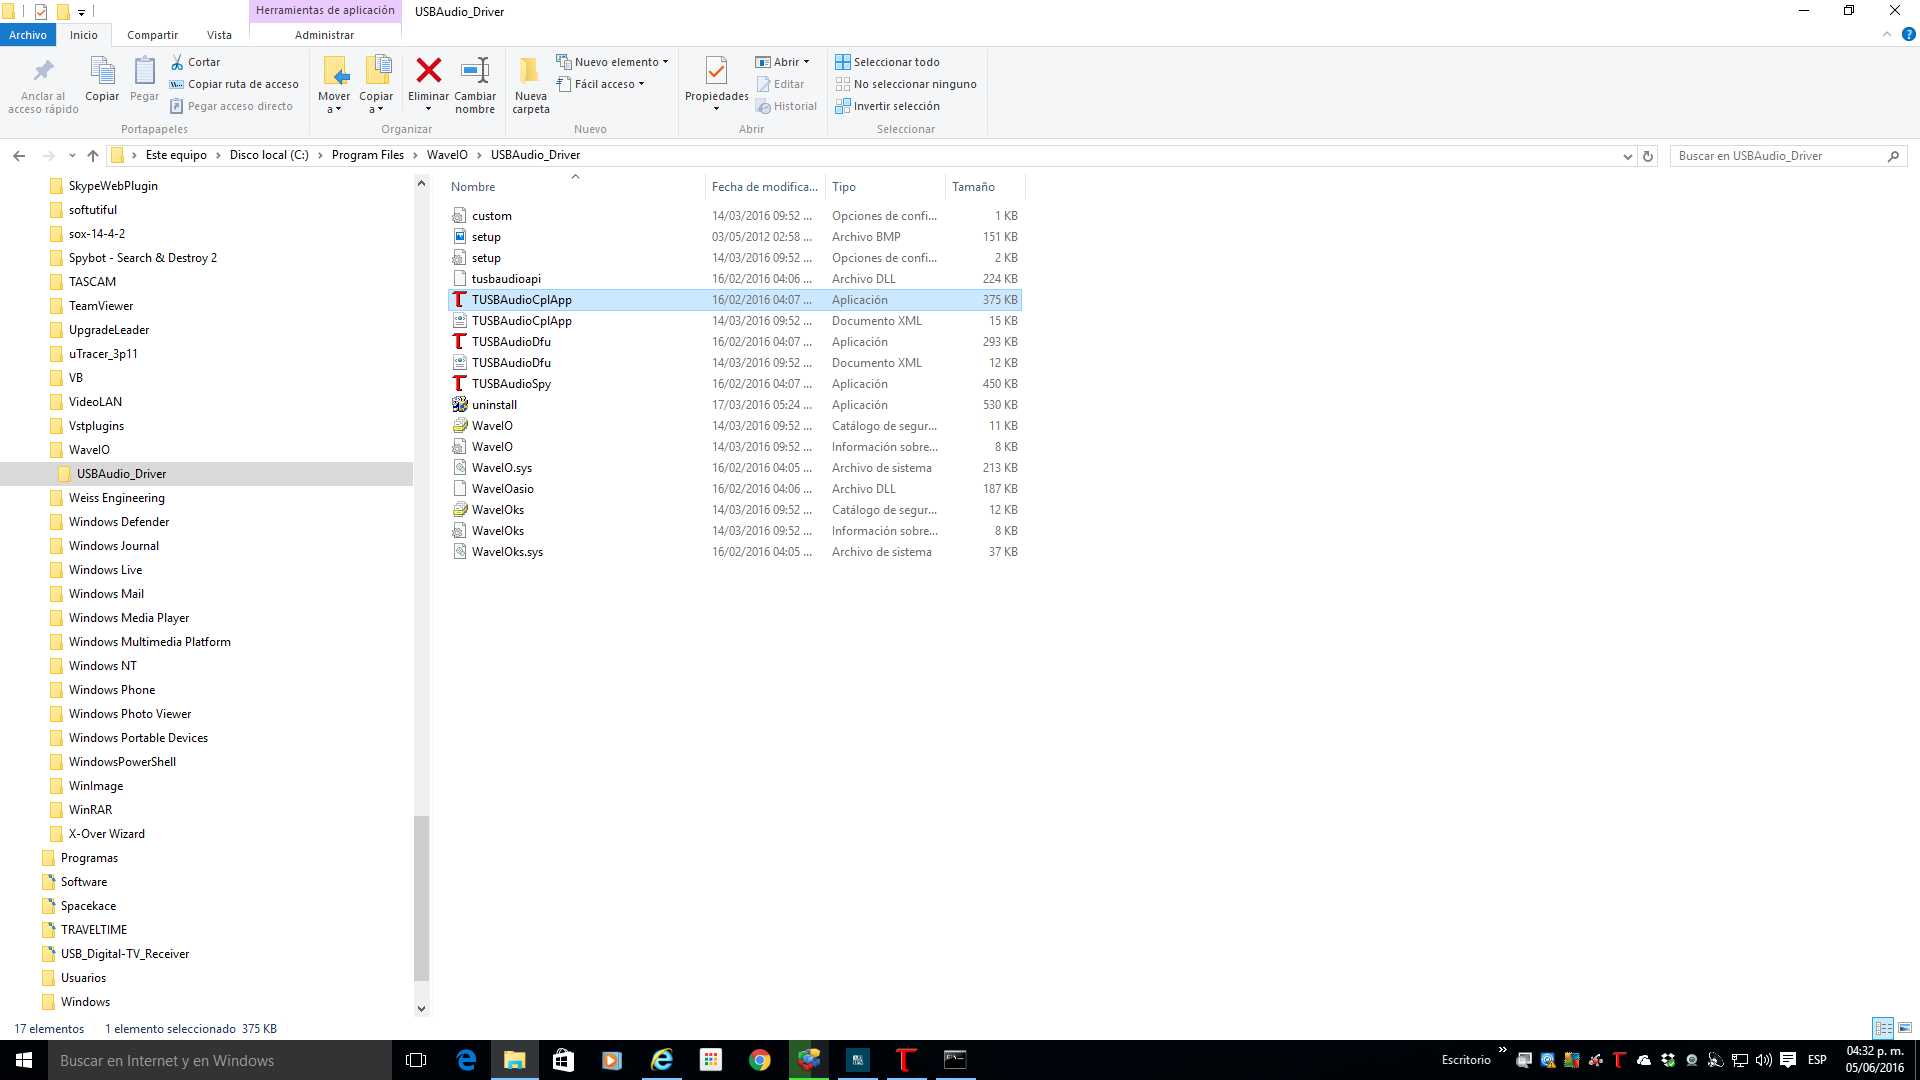Select Windows Media Player folder in tree
The height and width of the screenshot is (1080, 1920).
point(128,618)
